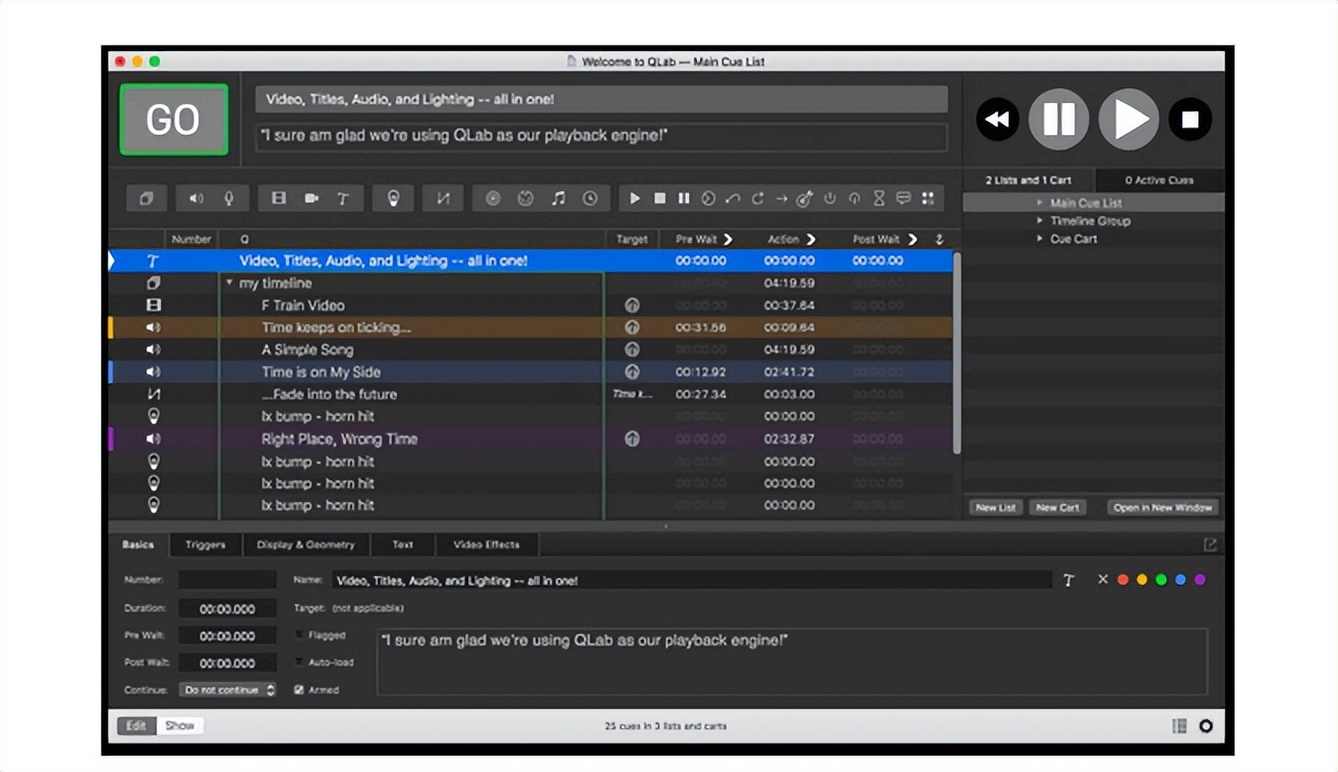Open the Display & Geometry tab
The image size is (1338, 772).
pyautogui.click(x=305, y=545)
